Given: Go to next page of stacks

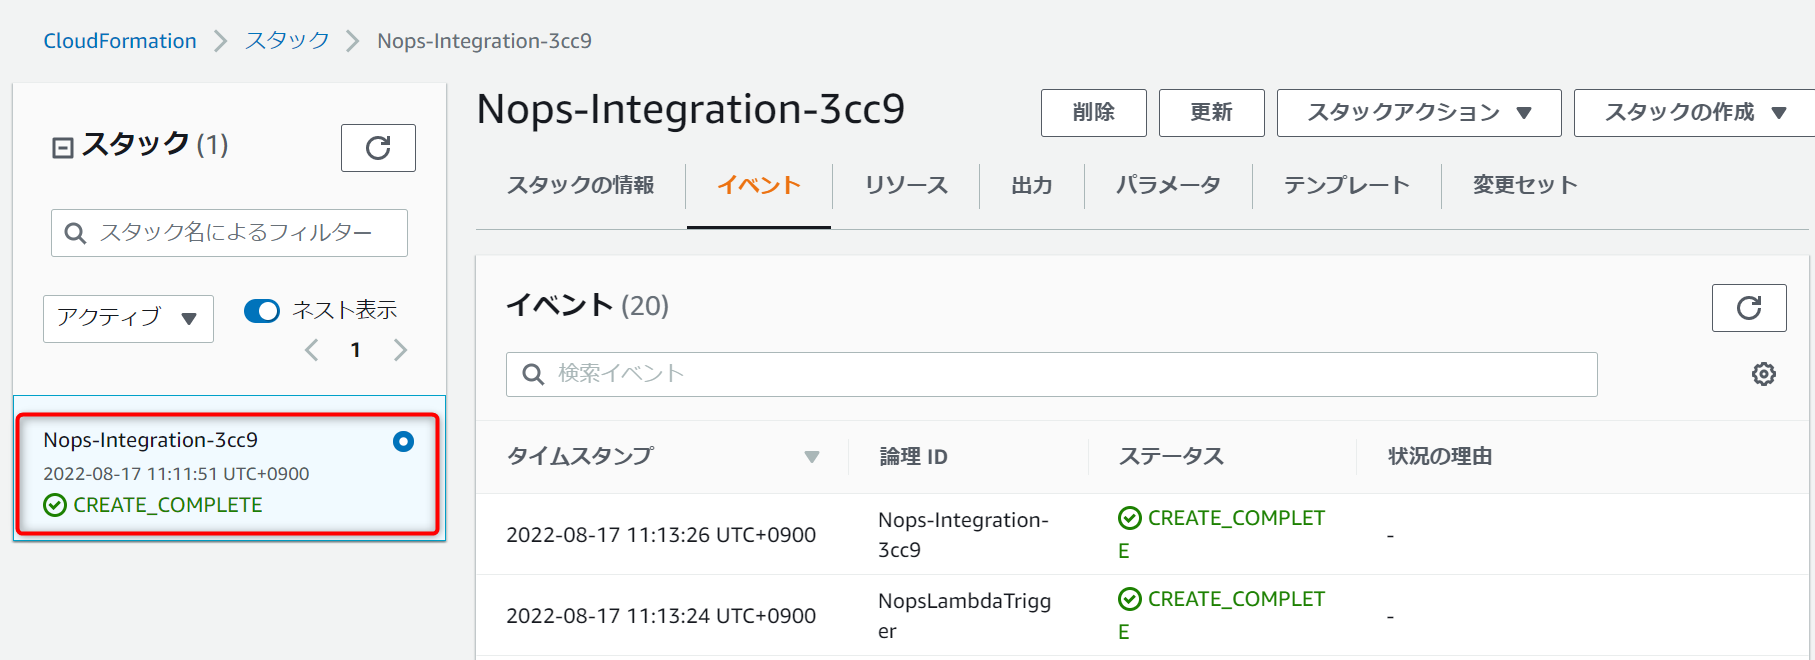Looking at the screenshot, I should (400, 350).
